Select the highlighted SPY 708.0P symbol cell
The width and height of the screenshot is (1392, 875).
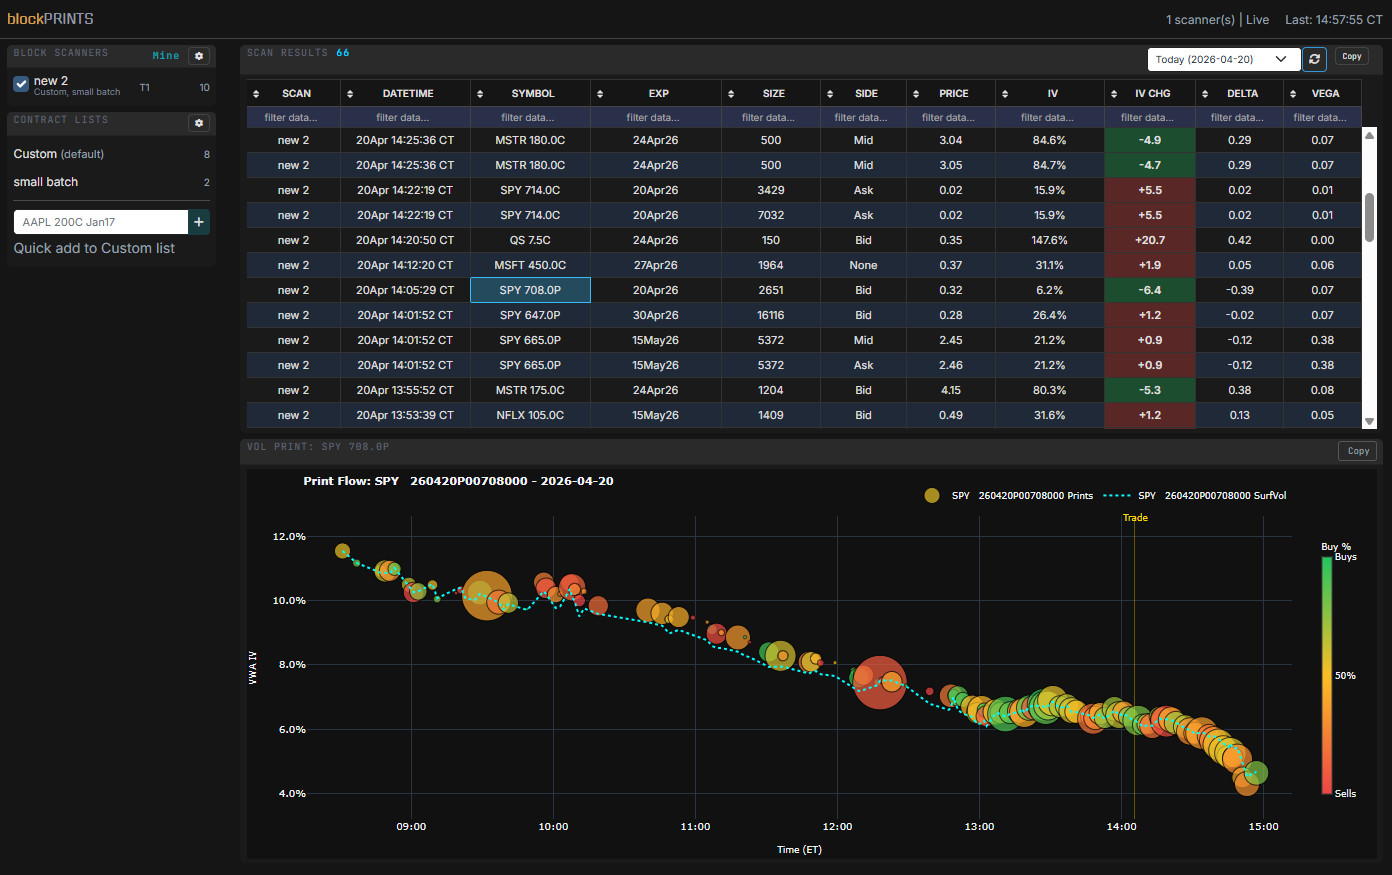530,290
